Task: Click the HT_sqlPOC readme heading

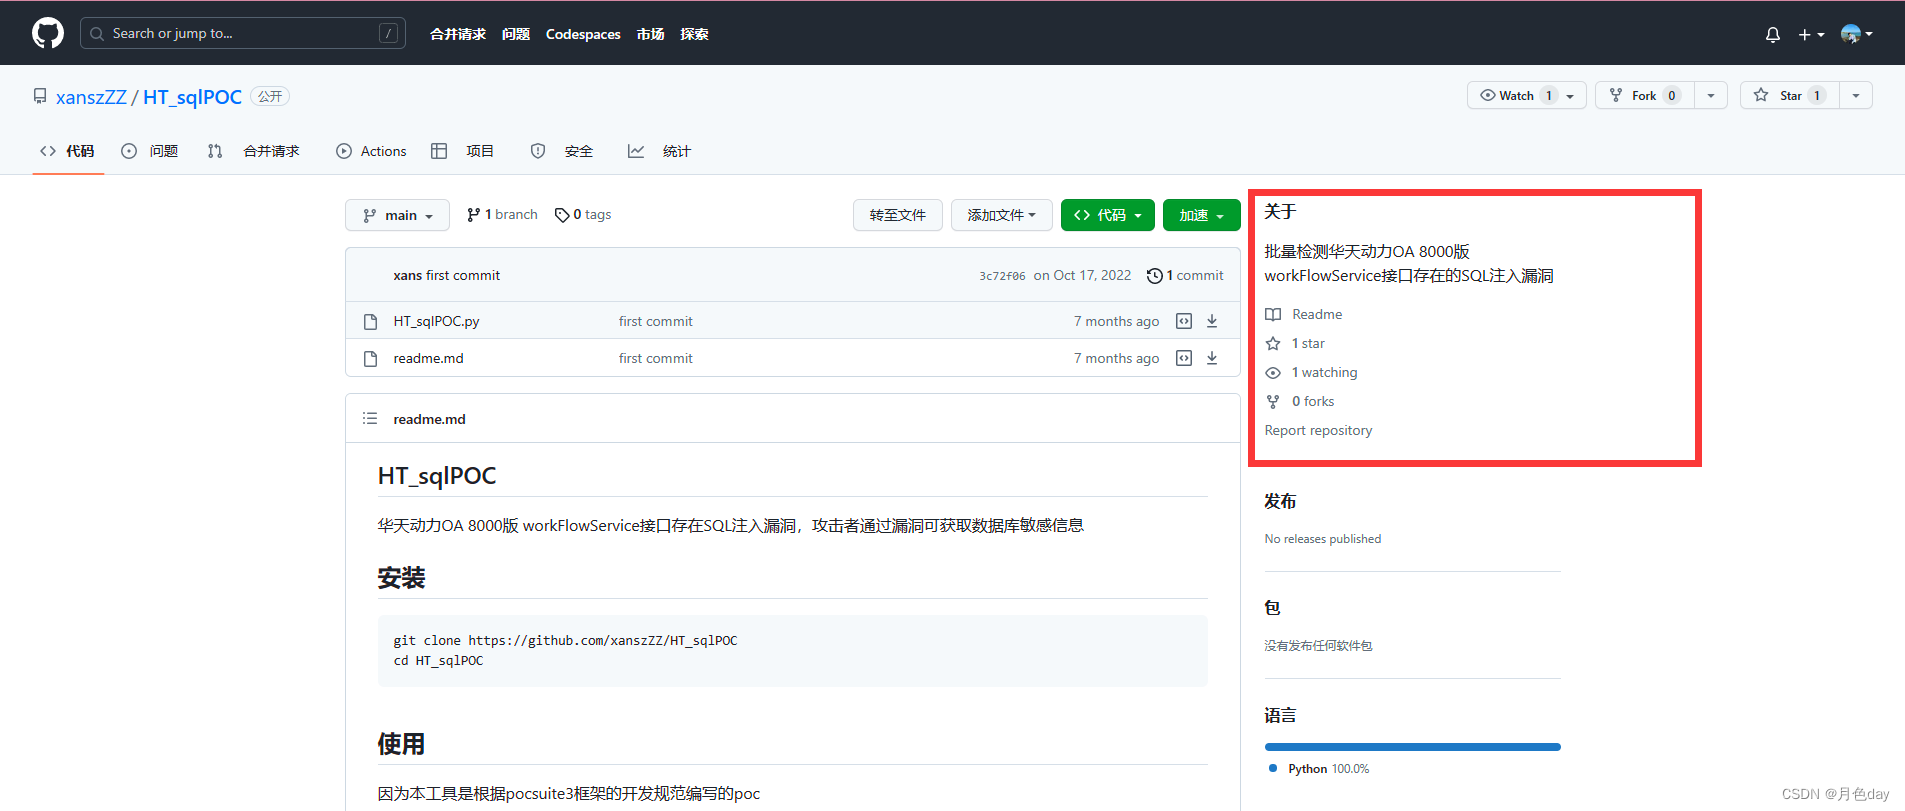Action: [437, 476]
